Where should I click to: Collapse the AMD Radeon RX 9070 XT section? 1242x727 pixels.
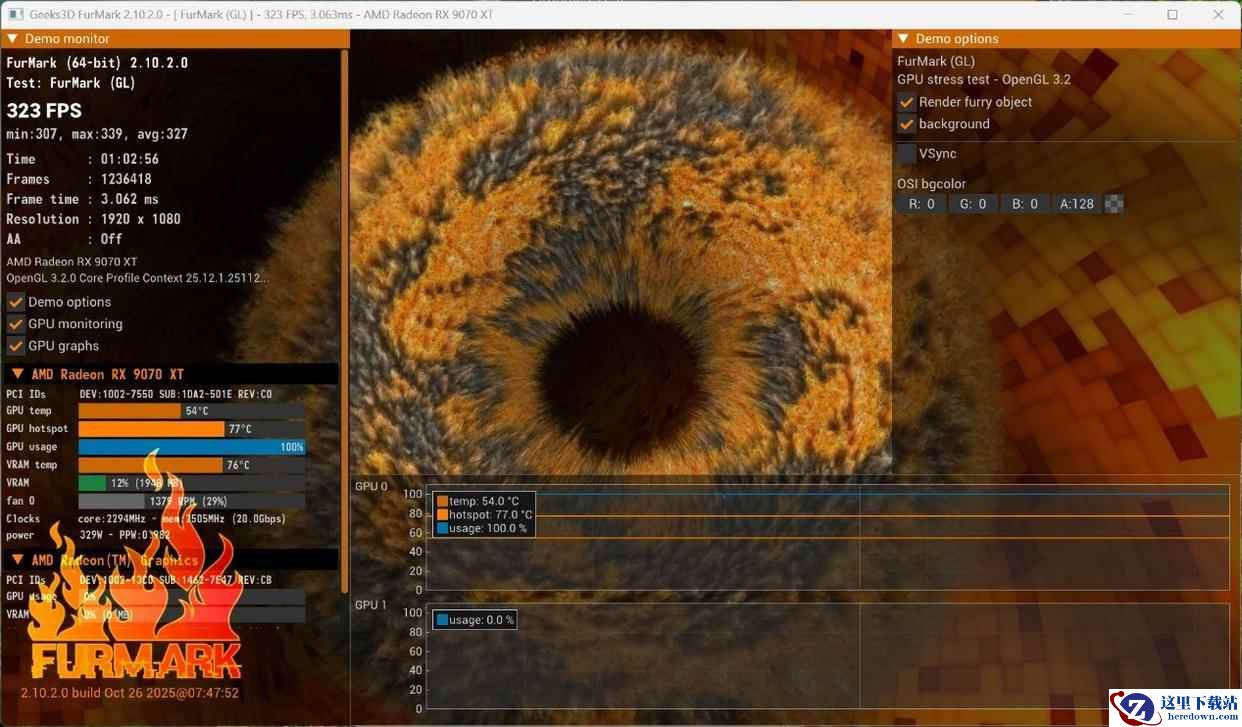tap(17, 374)
